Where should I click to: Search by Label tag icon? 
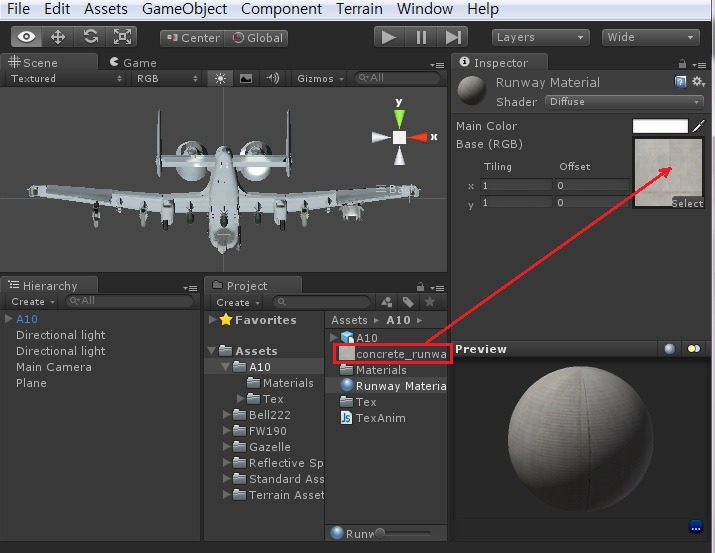pos(408,302)
